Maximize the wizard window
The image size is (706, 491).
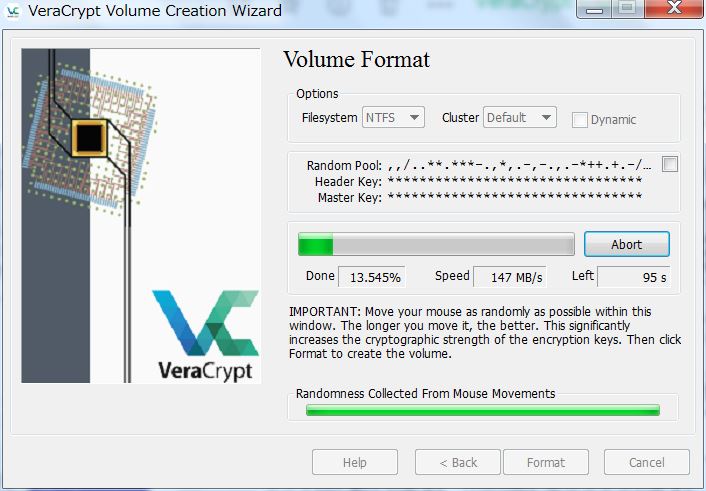[627, 9]
